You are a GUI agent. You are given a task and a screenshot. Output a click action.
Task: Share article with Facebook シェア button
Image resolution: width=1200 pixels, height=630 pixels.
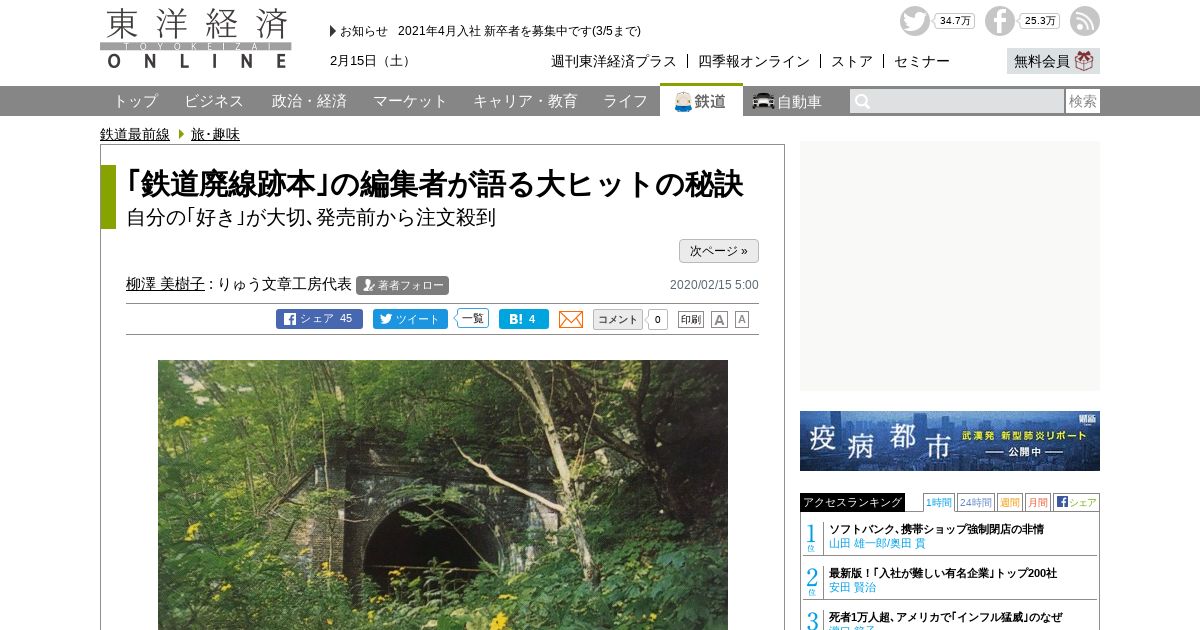click(319, 319)
